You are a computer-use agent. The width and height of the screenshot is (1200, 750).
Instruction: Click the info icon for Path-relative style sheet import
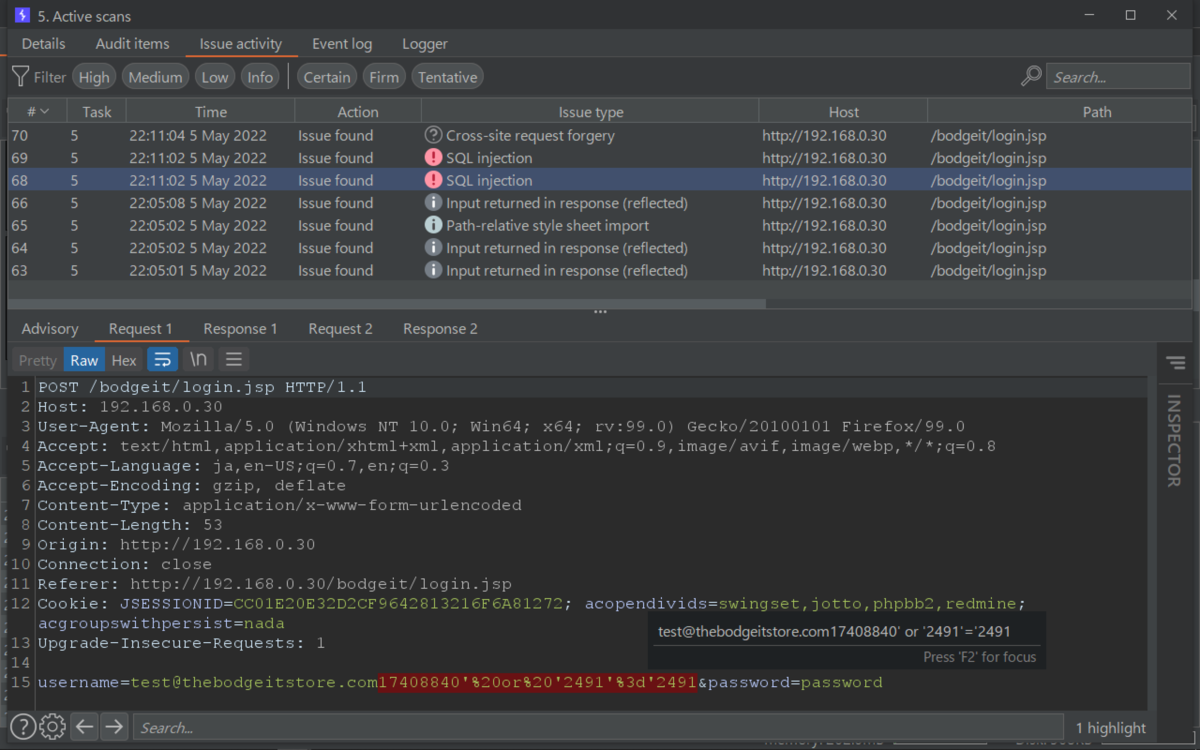point(433,226)
